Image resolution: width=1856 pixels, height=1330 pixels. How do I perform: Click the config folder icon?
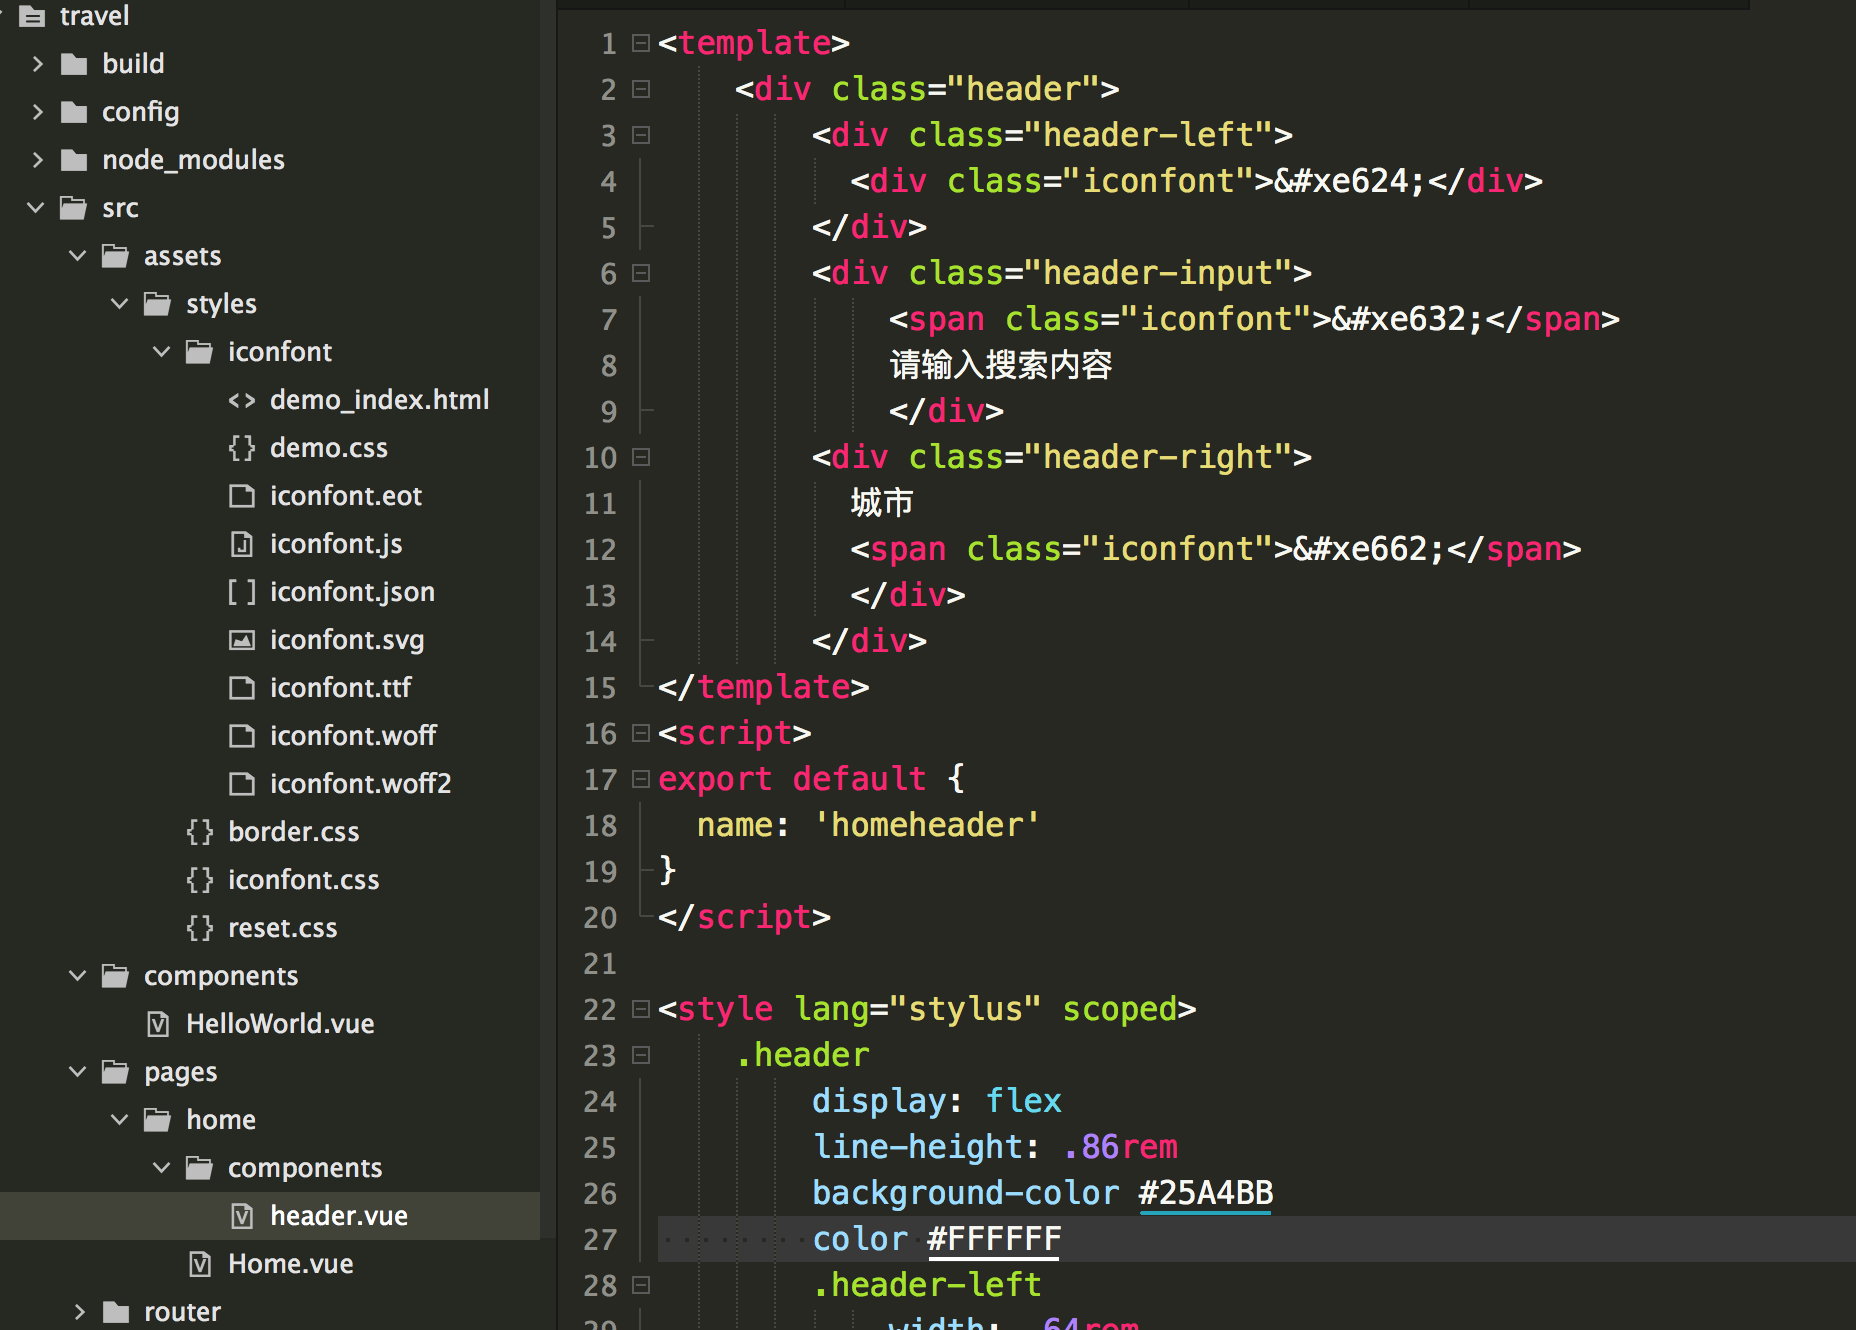click(74, 112)
